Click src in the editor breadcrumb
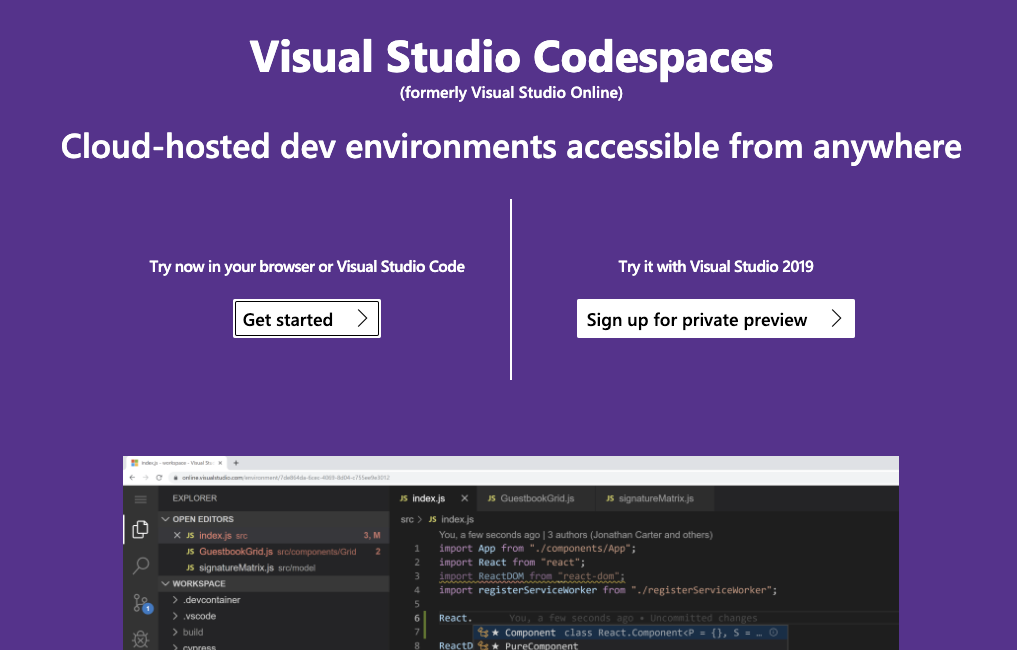 click(x=407, y=519)
